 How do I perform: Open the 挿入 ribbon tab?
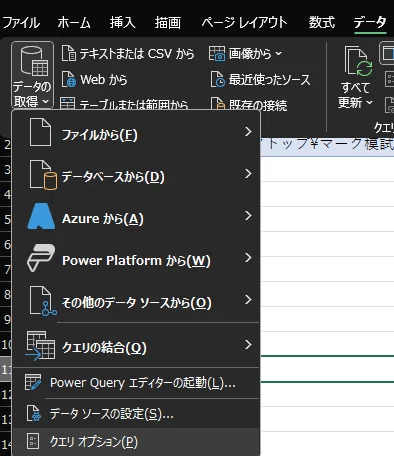(123, 23)
